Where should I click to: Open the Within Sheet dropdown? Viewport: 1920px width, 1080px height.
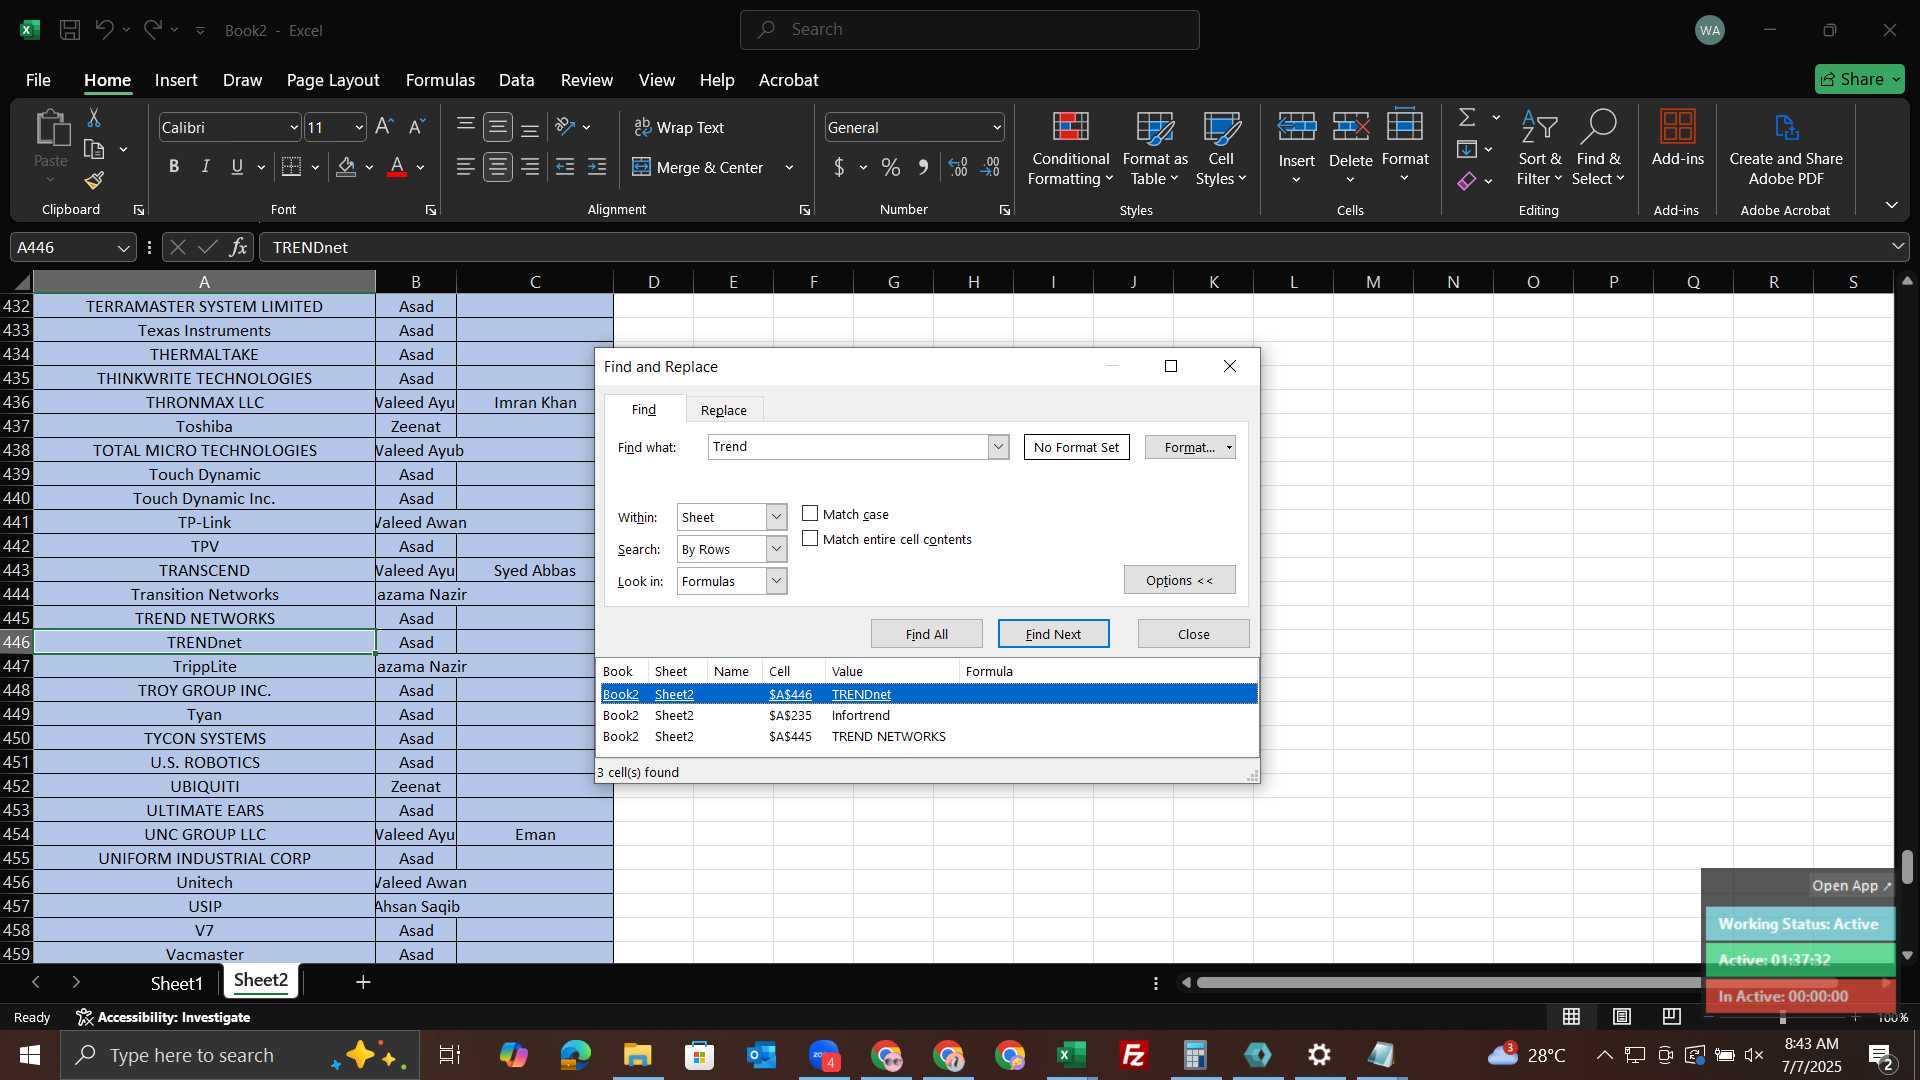pos(776,517)
